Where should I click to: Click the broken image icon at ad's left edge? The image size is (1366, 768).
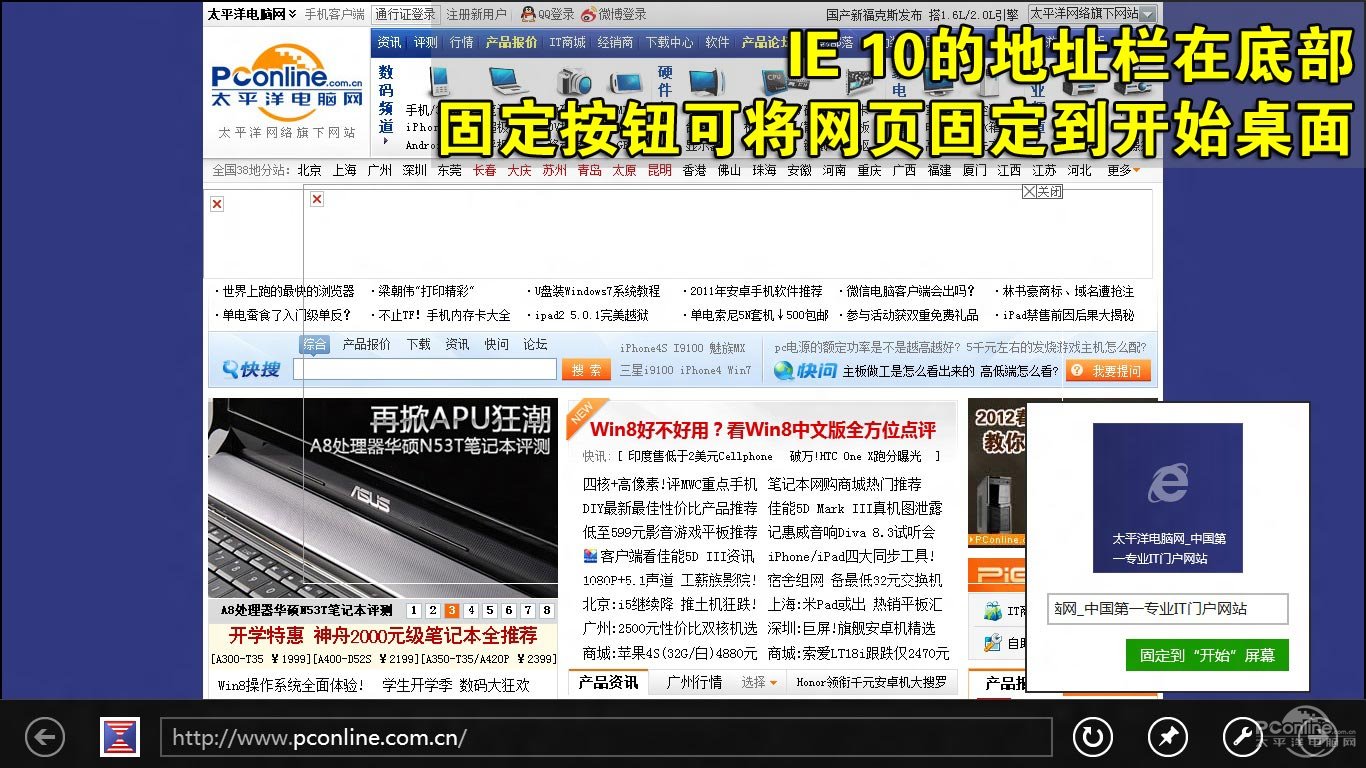[217, 204]
